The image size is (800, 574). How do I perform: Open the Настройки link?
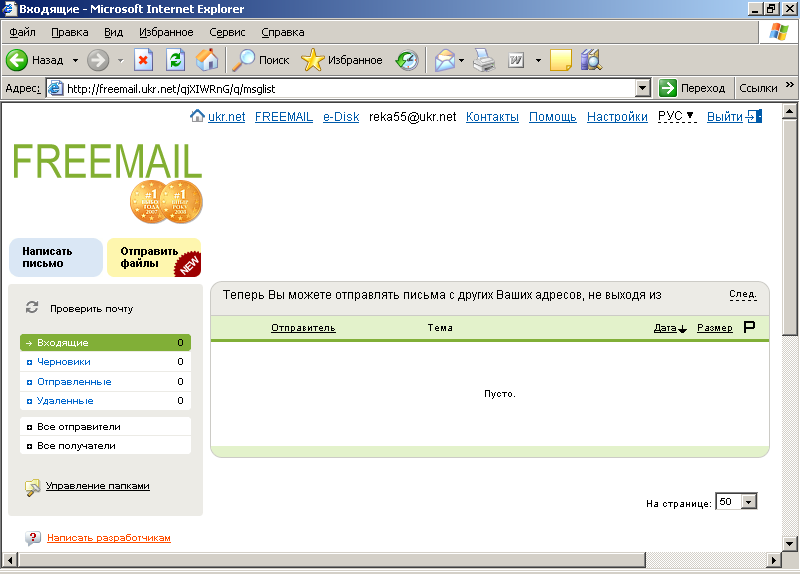[x=617, y=116]
